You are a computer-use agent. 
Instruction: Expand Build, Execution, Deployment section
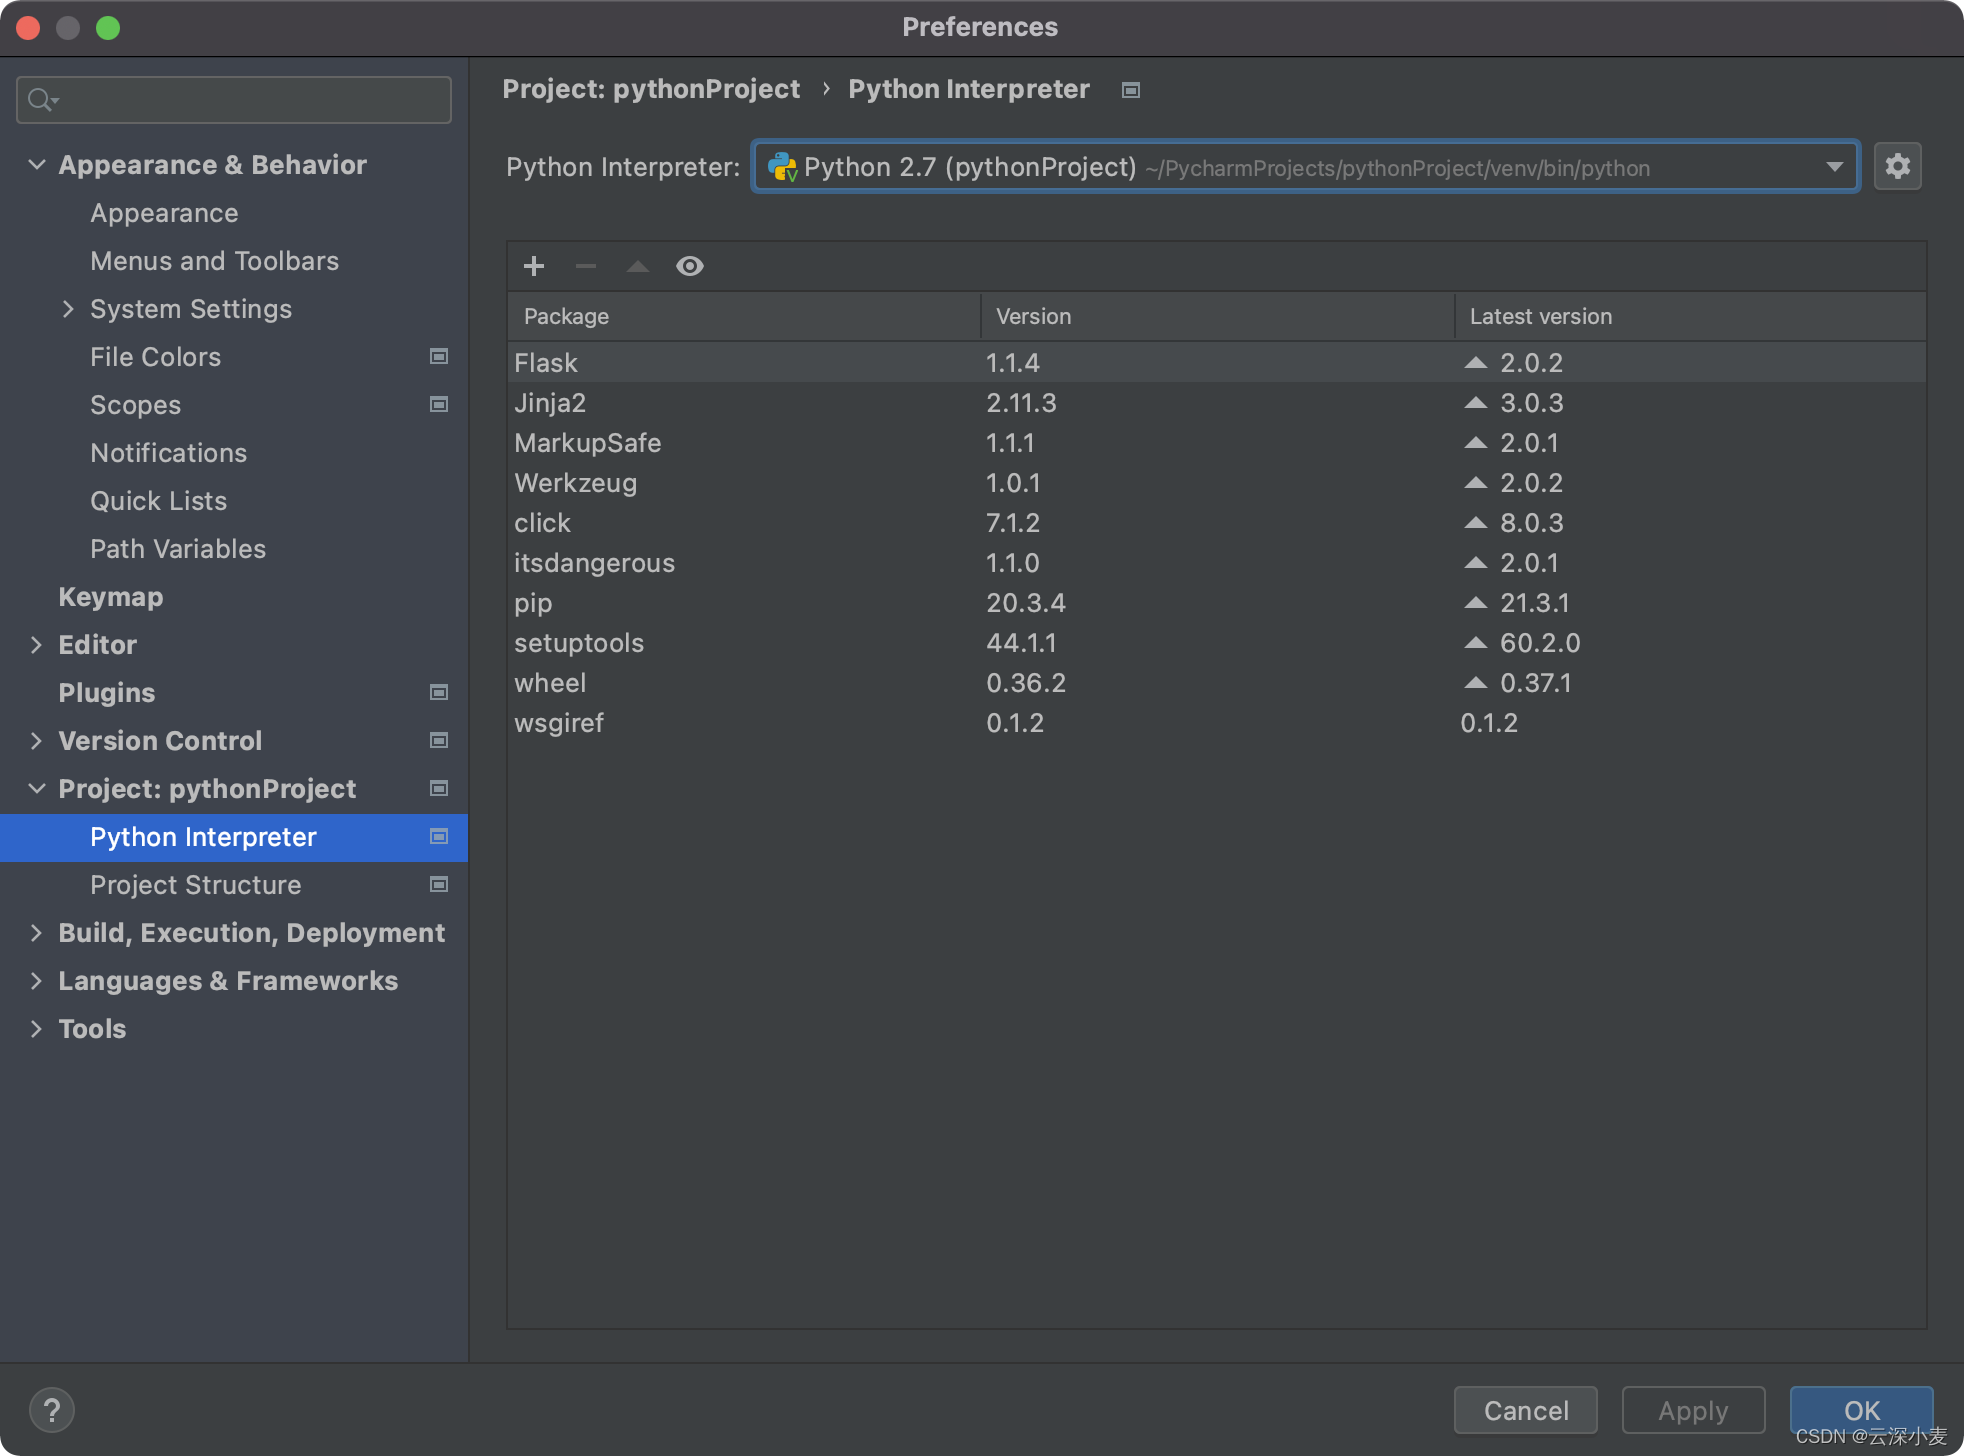pyautogui.click(x=37, y=933)
